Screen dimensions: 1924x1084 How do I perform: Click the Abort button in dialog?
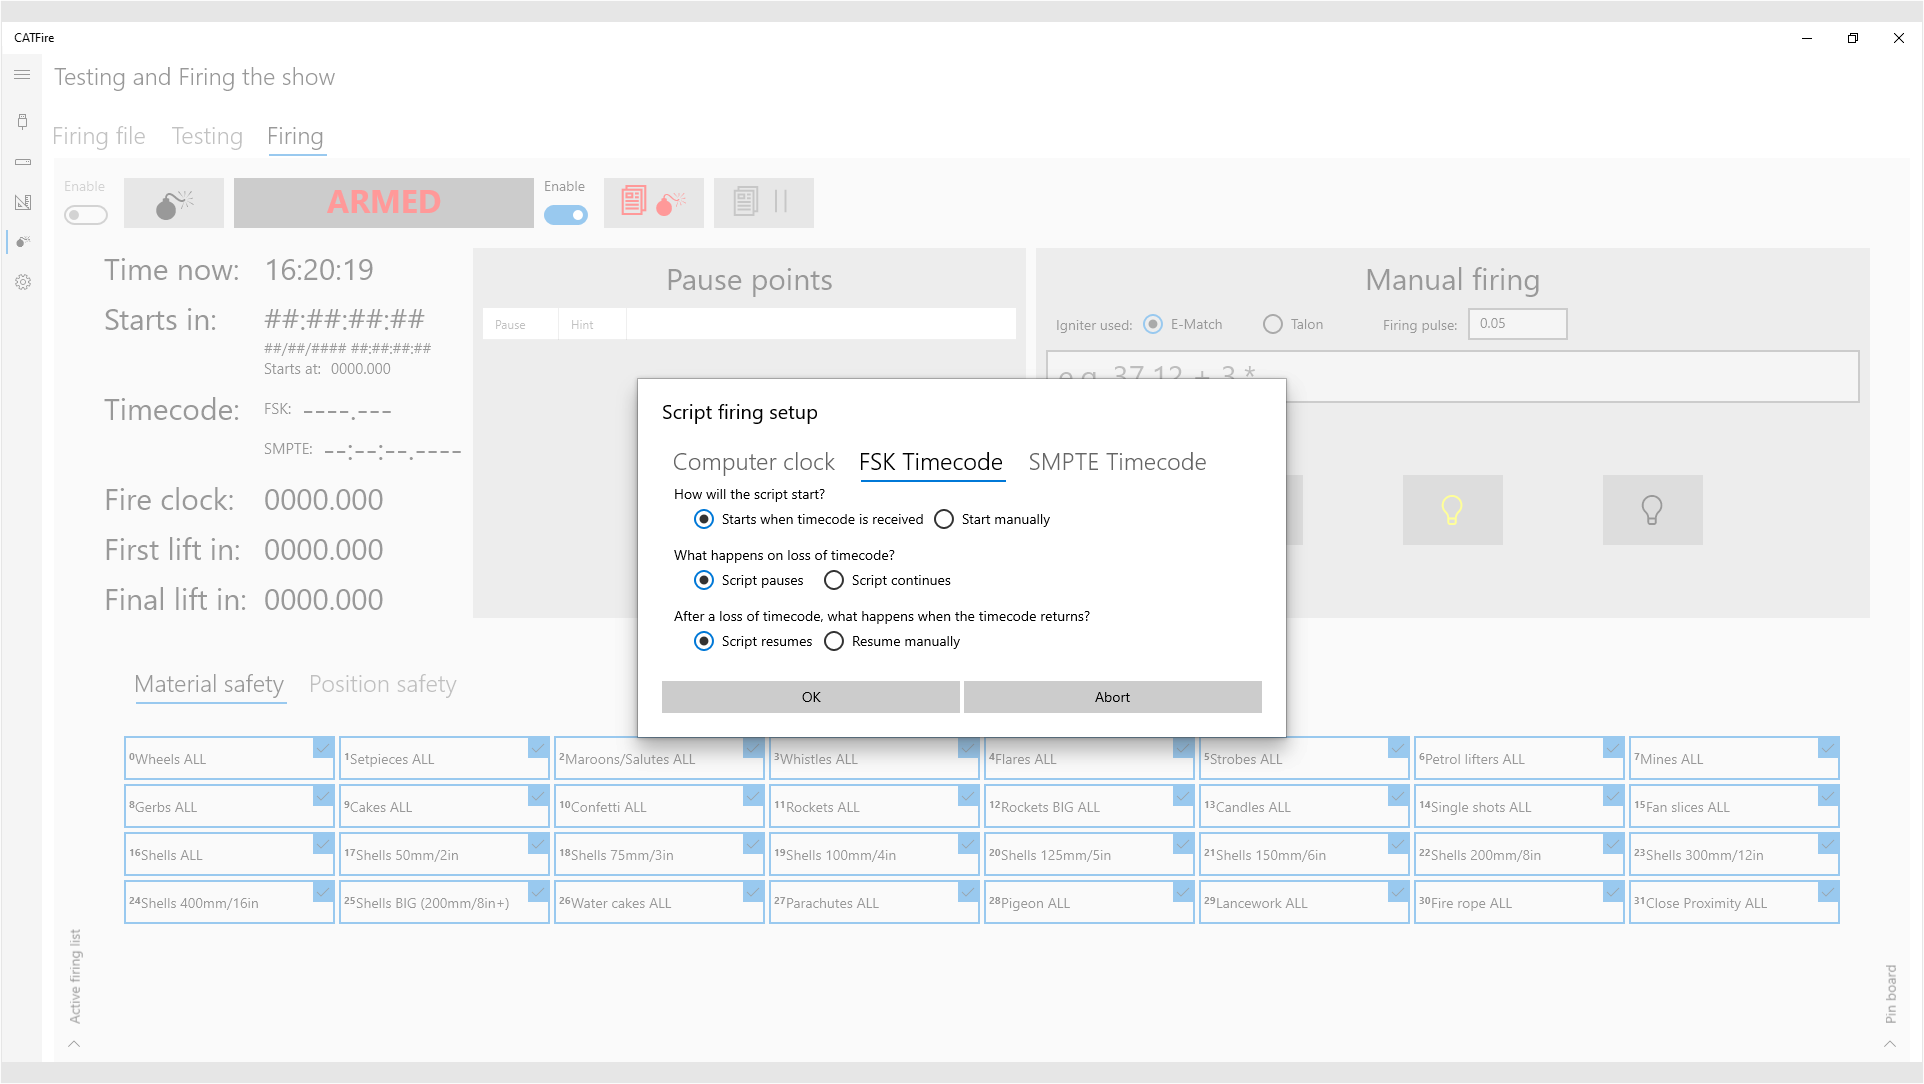(1112, 697)
